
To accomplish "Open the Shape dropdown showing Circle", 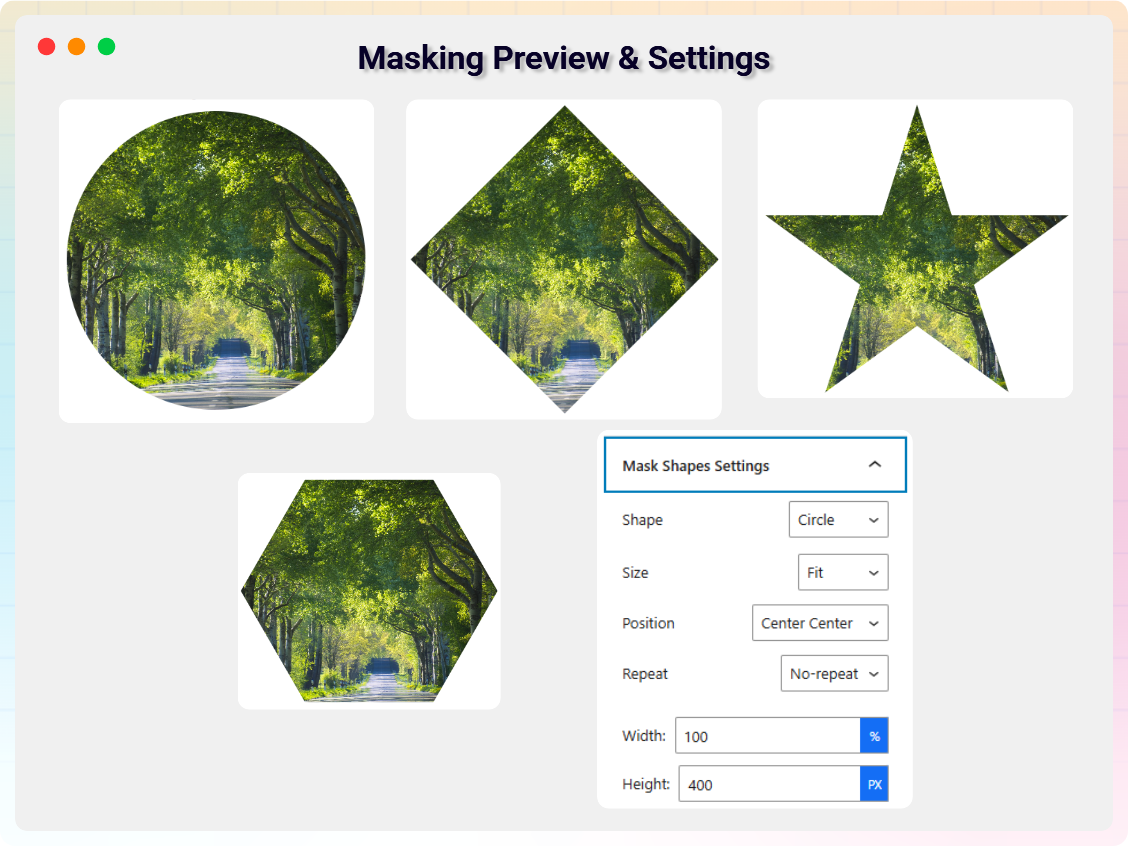I will click(x=838, y=520).
